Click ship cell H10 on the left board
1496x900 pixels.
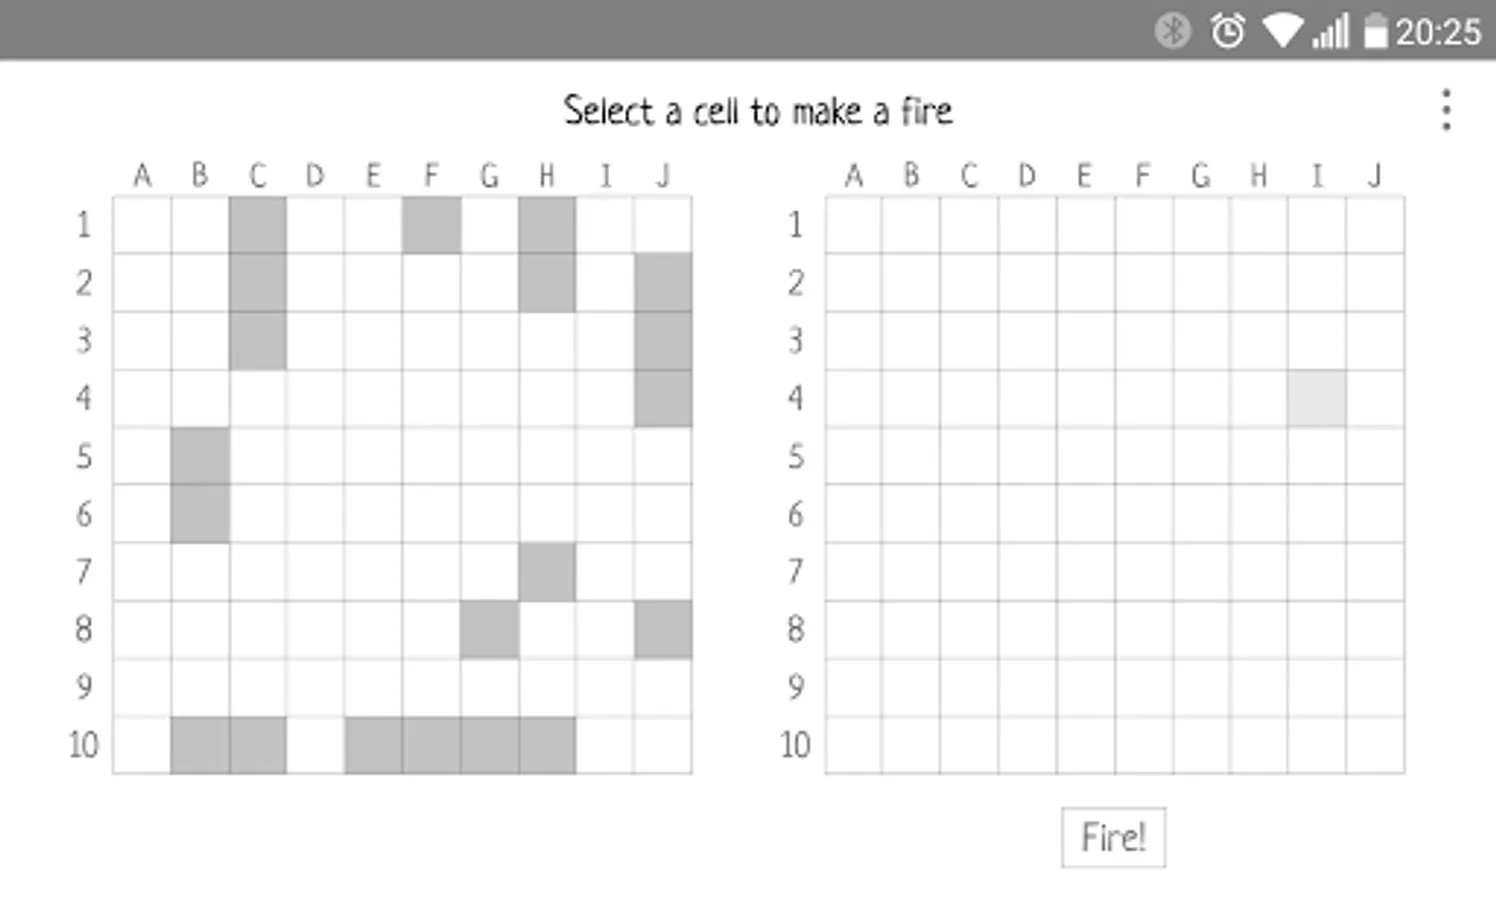547,745
